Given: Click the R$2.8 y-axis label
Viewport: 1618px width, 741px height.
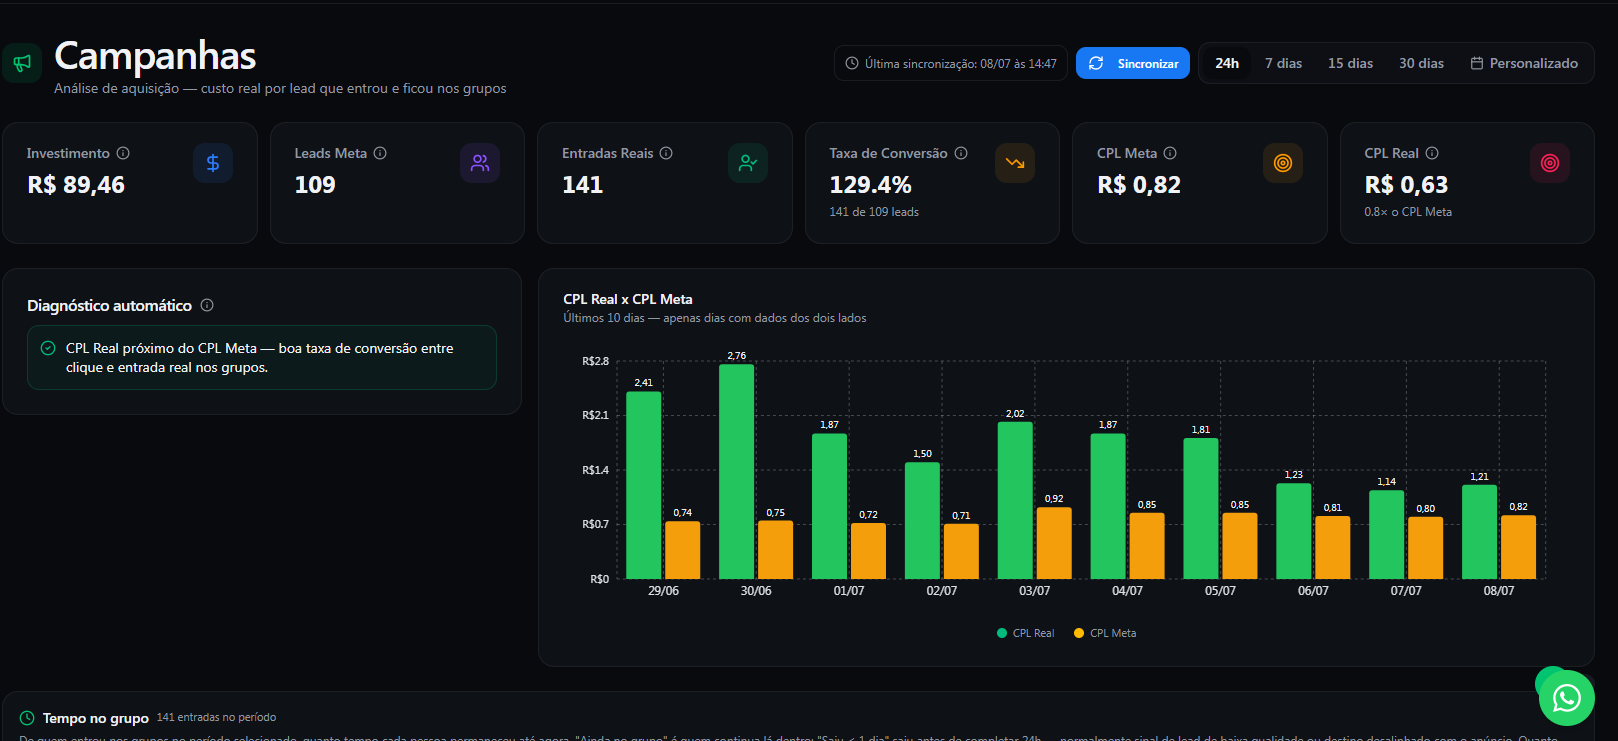Looking at the screenshot, I should click(x=595, y=361).
